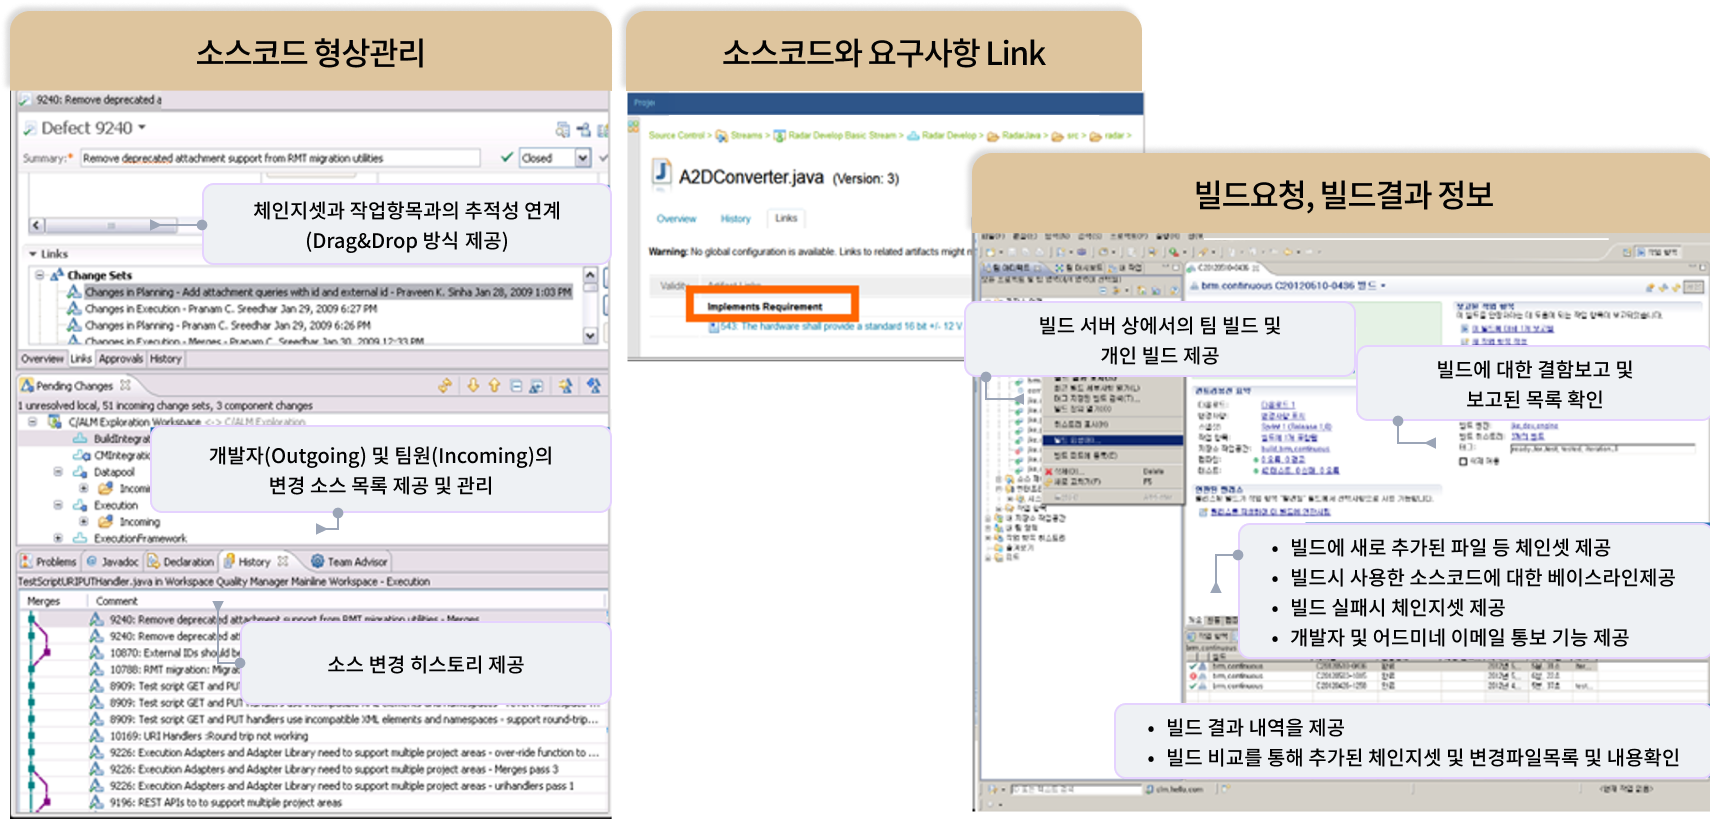Click the refresh arrows icon in Pending Changes toolbar

coord(445,385)
